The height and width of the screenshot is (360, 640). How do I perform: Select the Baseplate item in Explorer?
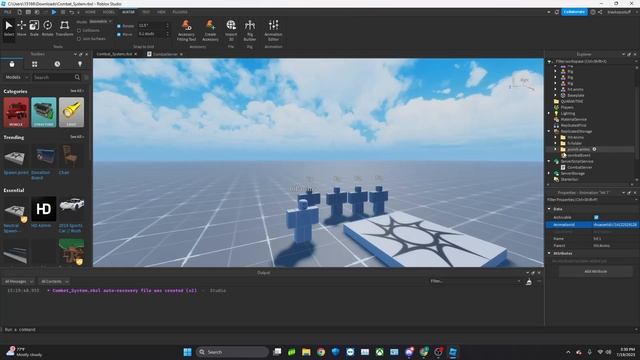(x=576, y=96)
